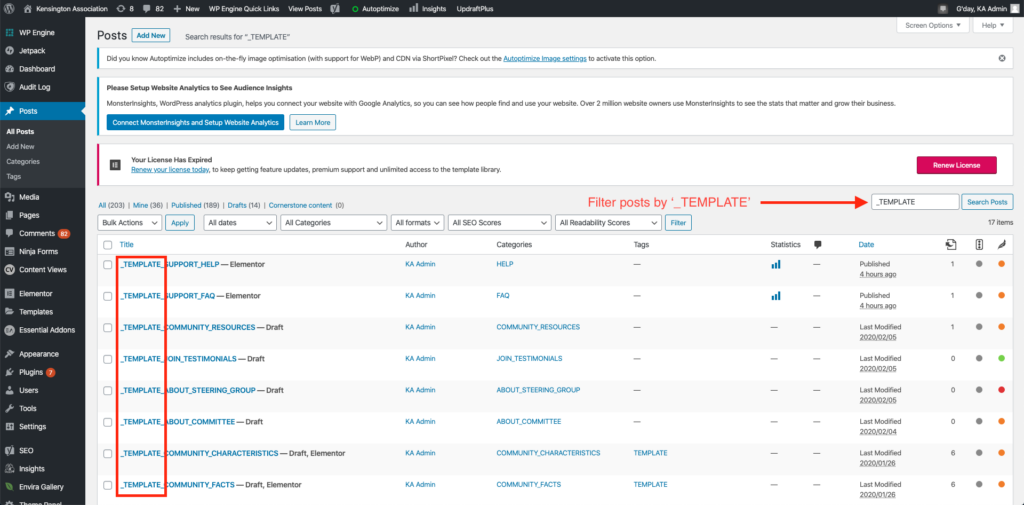Open the WordPress logo menu in admin bar
The image size is (1024, 505).
10,9
